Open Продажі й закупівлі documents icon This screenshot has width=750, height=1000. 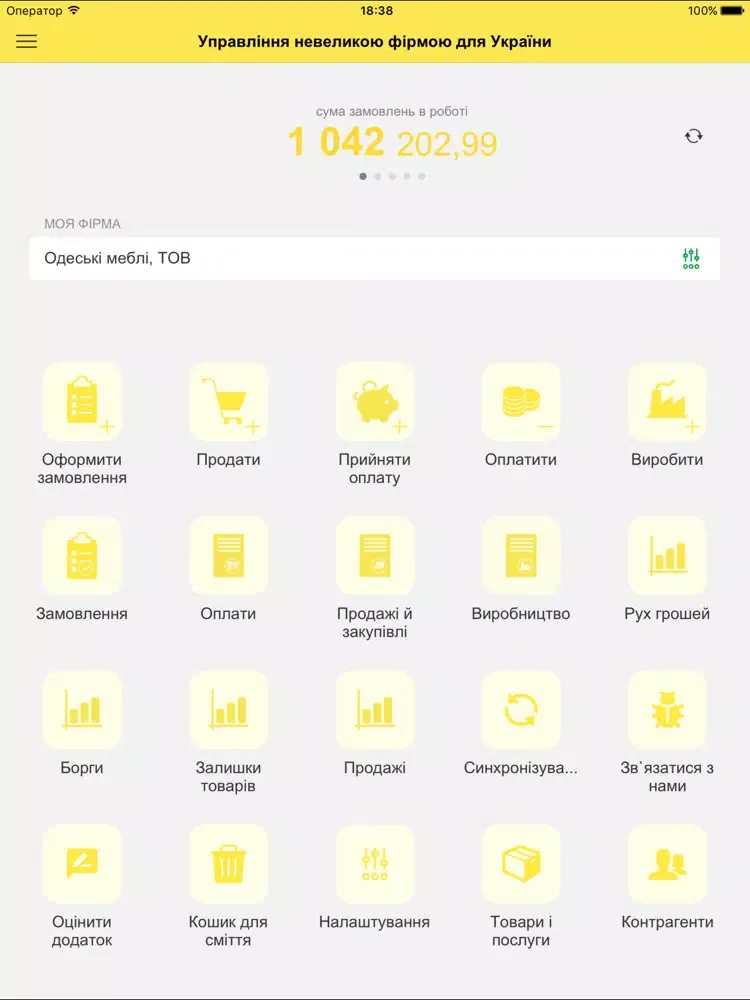point(375,555)
